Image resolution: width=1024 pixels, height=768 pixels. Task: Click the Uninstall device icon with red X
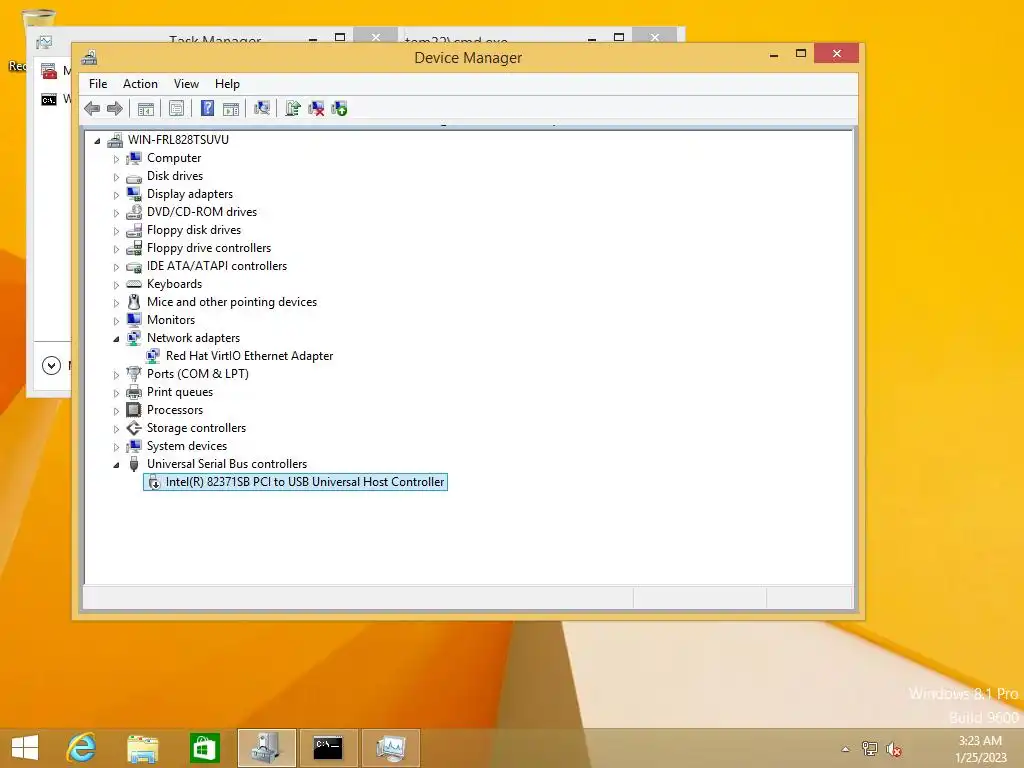(x=316, y=108)
